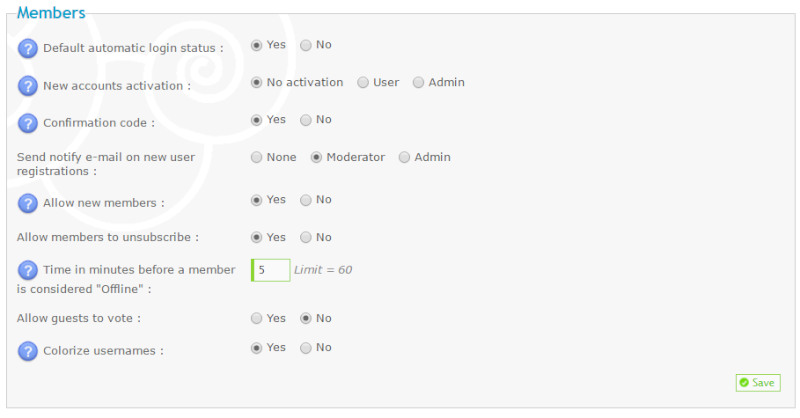Select No activation for new accounts
The width and height of the screenshot is (800, 418).
click(x=256, y=83)
